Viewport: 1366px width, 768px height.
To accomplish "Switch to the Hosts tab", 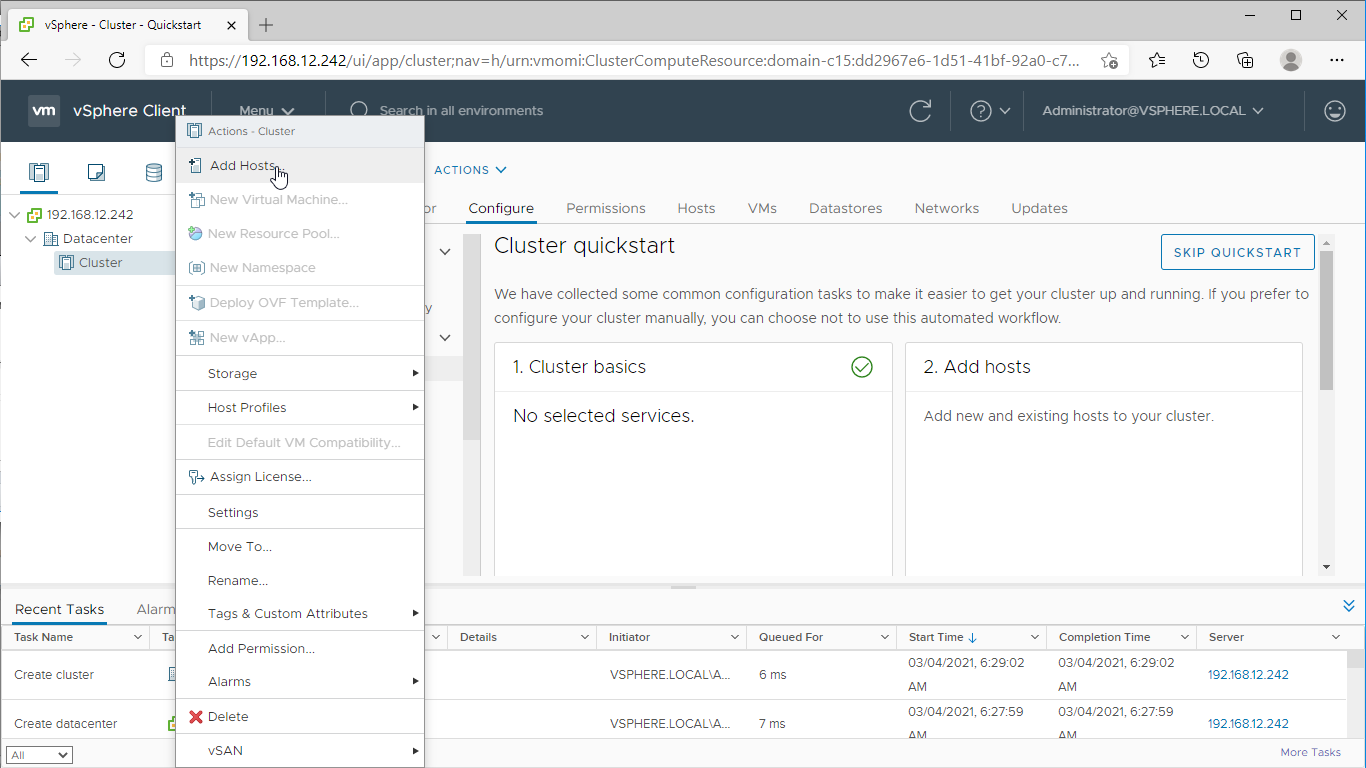I will [696, 208].
